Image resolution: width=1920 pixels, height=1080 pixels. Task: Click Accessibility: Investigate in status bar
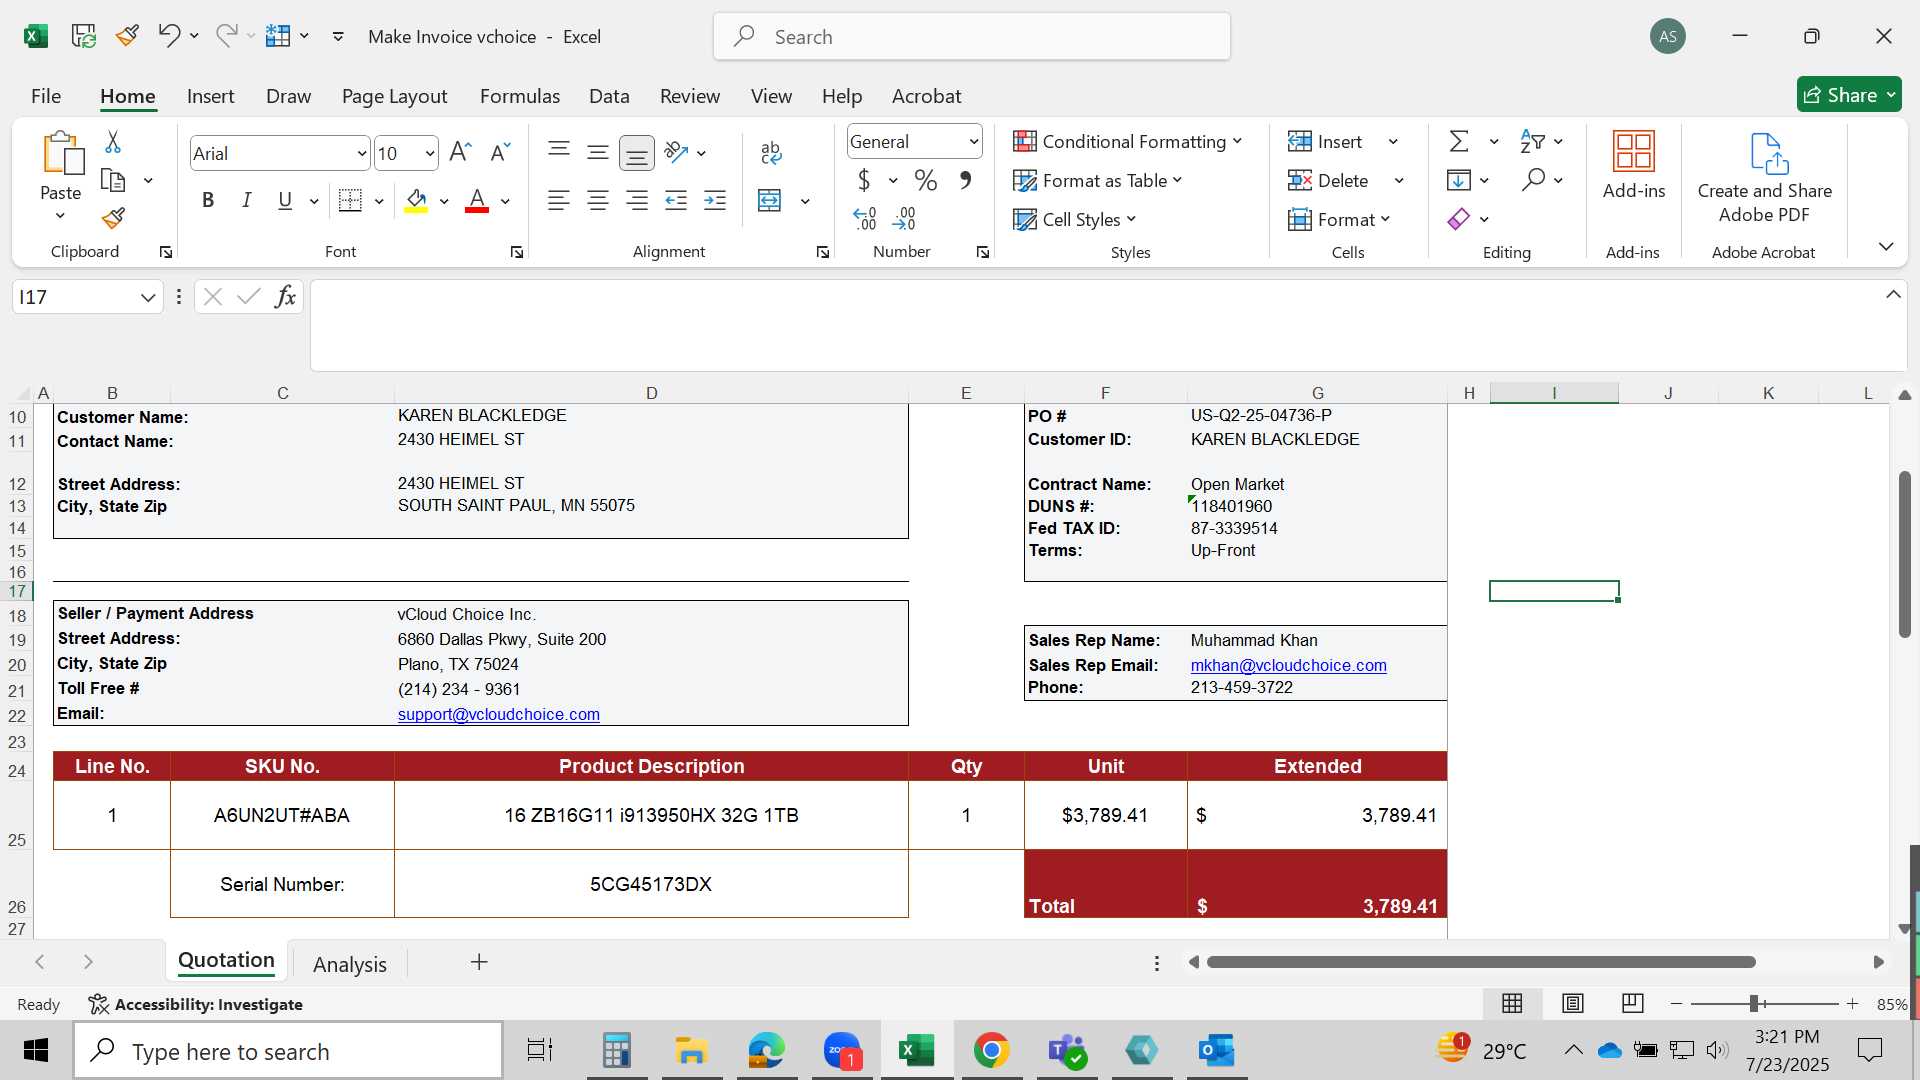coord(195,1004)
